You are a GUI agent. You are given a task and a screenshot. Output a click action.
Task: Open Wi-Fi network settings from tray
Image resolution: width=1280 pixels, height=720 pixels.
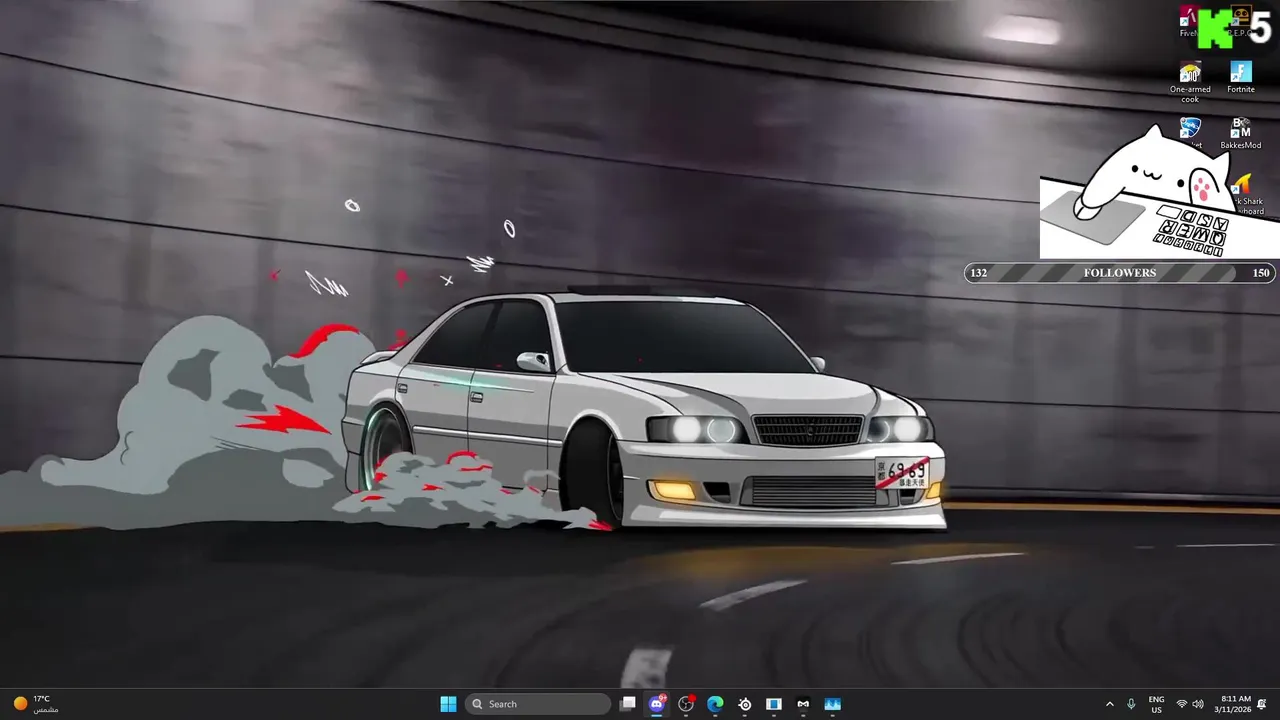point(1182,704)
